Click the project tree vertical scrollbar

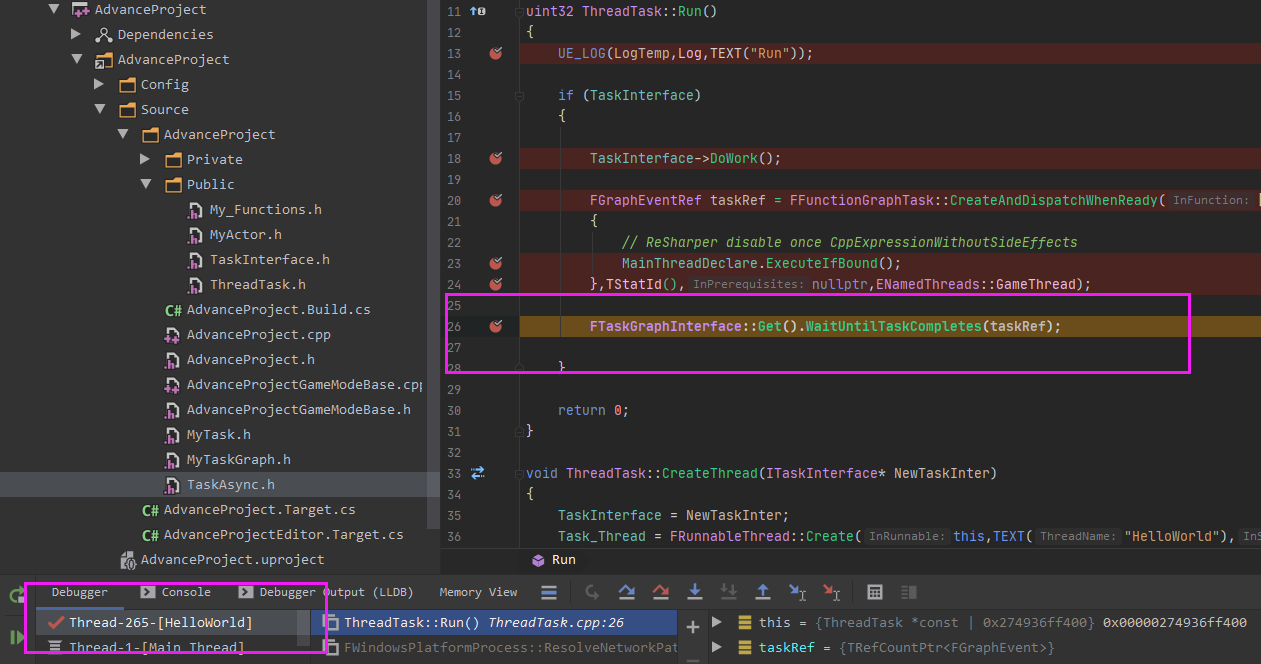click(x=433, y=262)
